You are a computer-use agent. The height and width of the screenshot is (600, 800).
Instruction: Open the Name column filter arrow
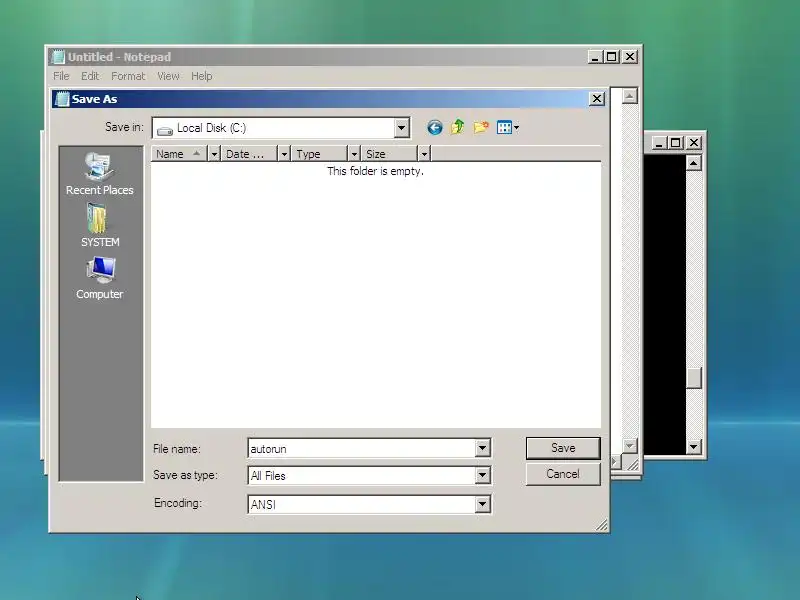coord(214,154)
